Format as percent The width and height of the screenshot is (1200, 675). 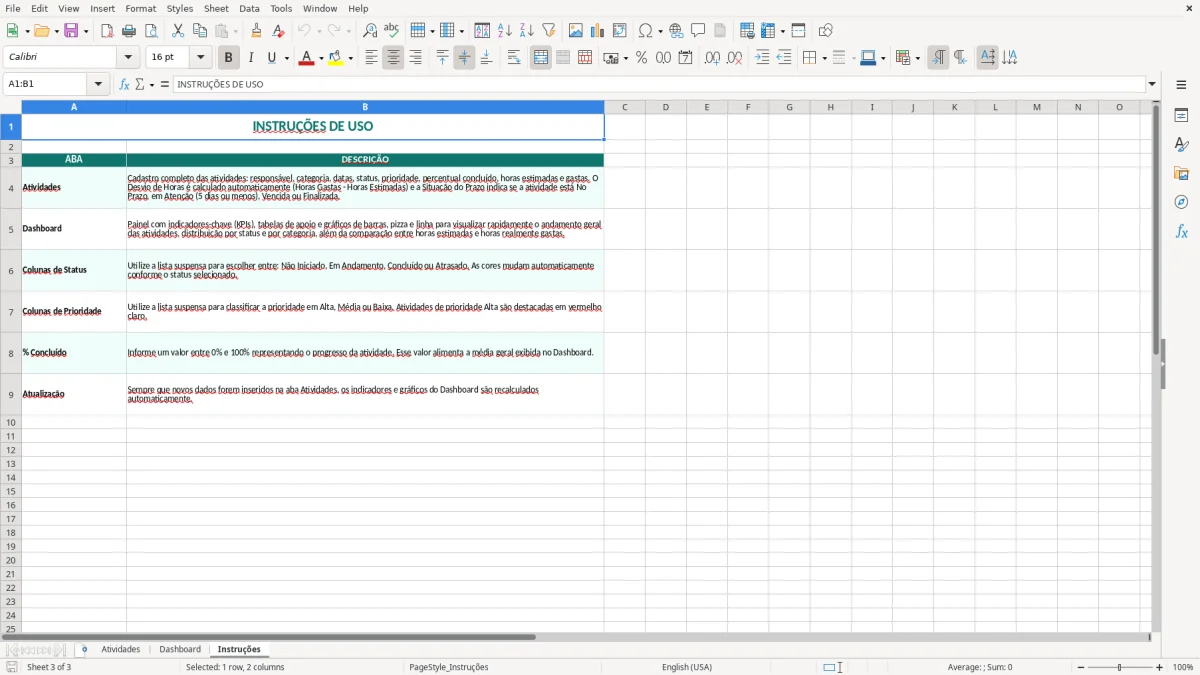click(x=641, y=58)
